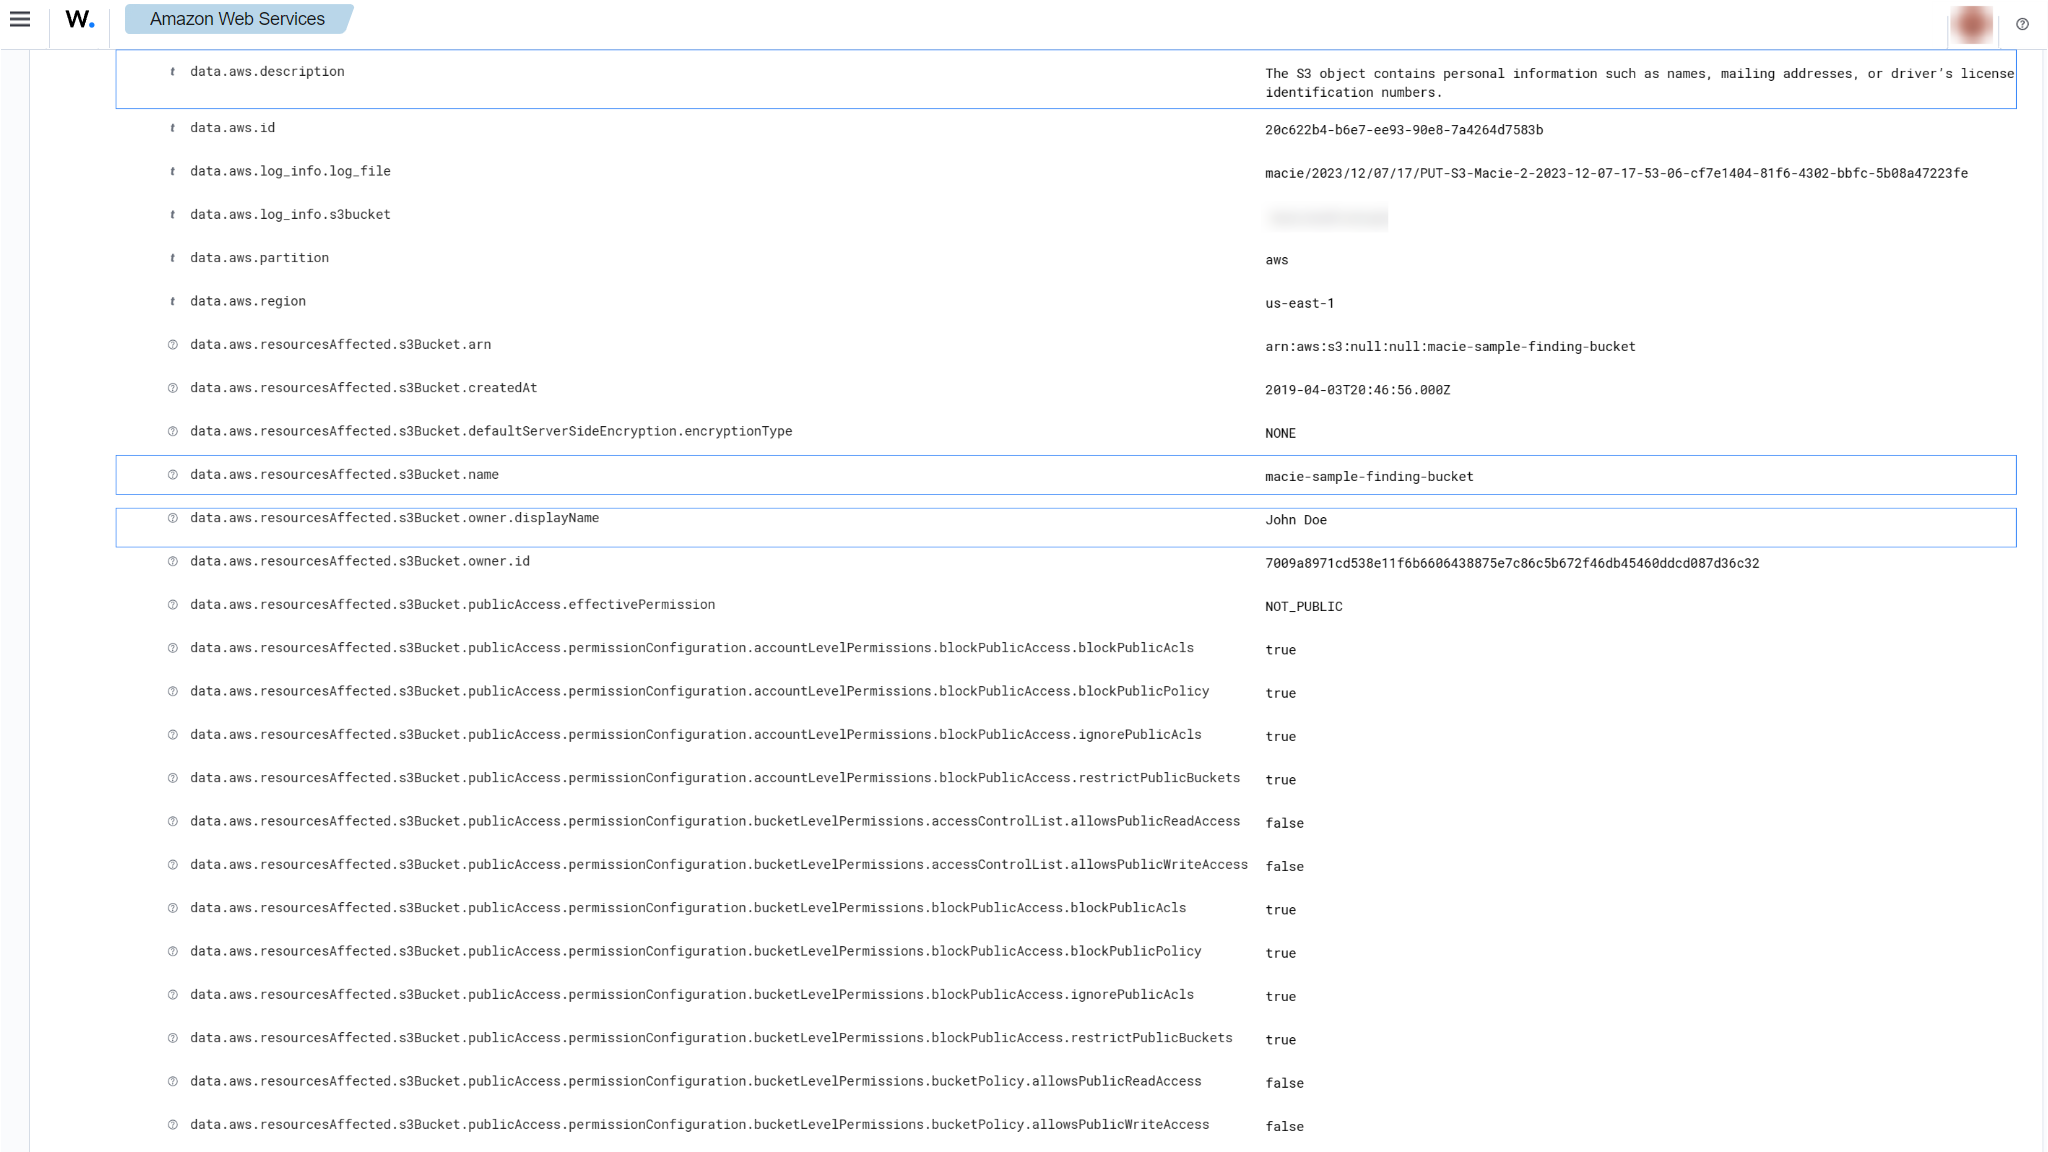Screen dimensions: 2048x1152
Task: Open the user avatar menu
Action: coord(1971,24)
